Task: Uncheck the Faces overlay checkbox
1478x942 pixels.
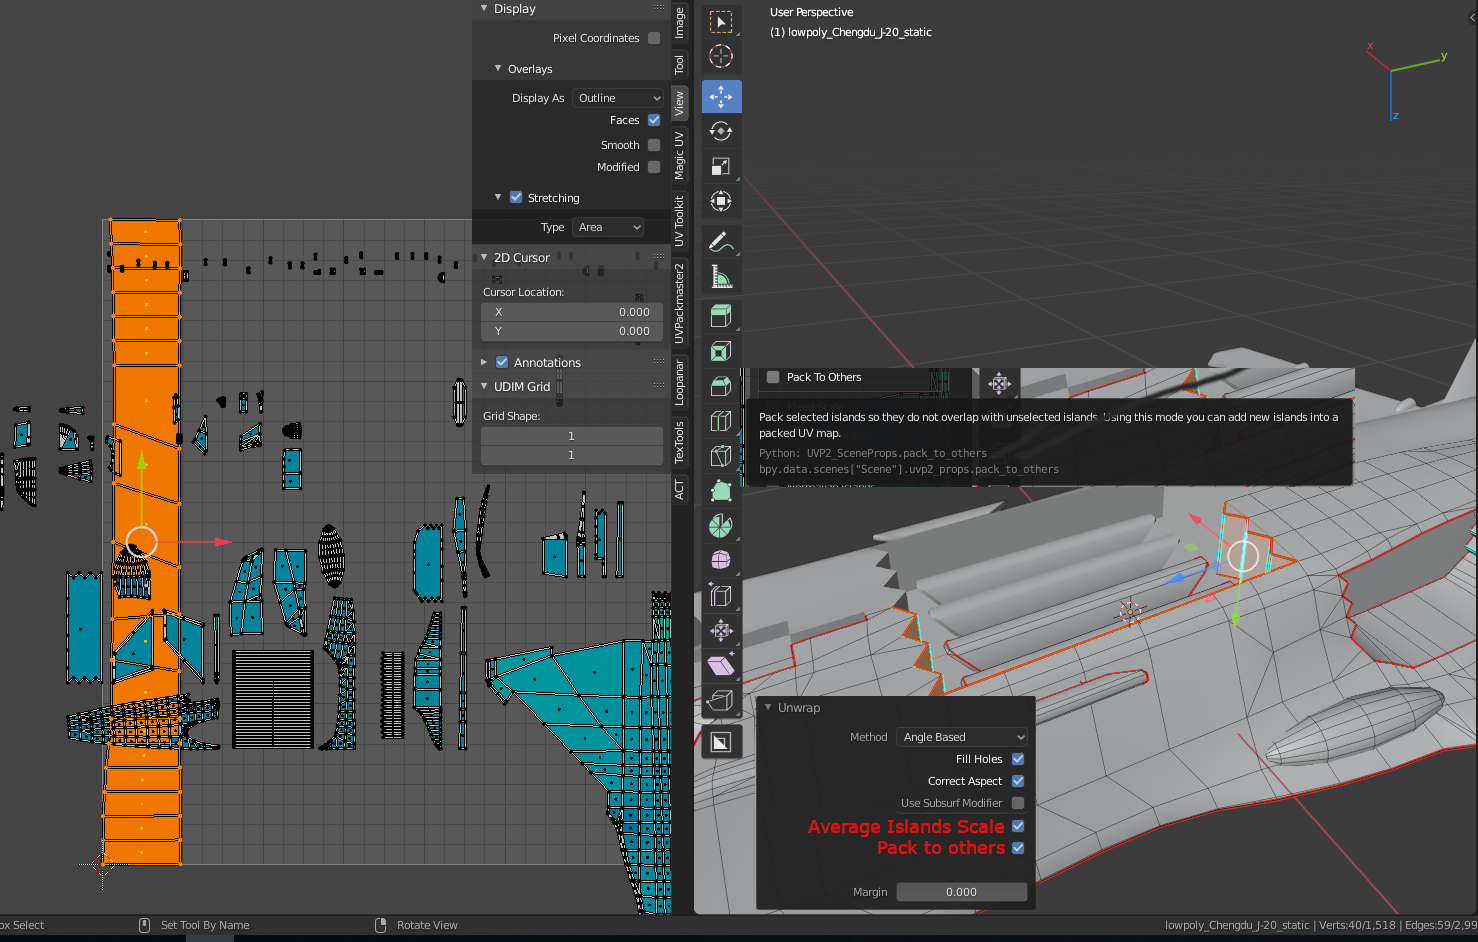Action: (x=654, y=120)
